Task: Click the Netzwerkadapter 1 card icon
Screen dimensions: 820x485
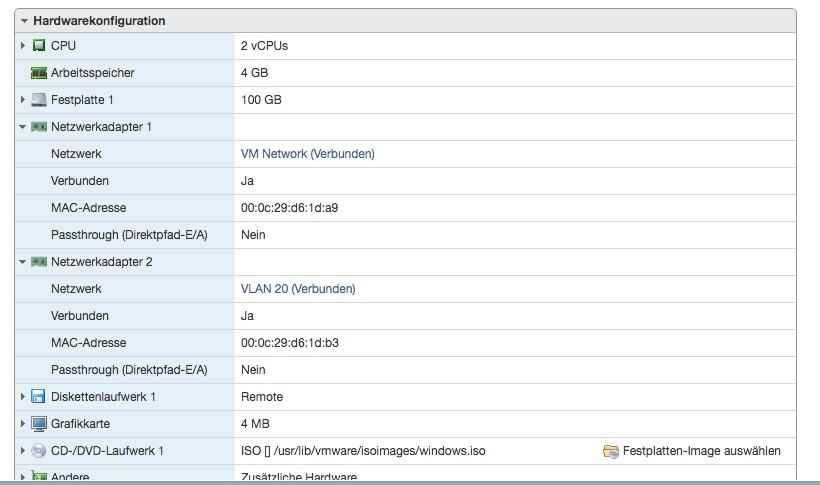Action: coord(39,127)
